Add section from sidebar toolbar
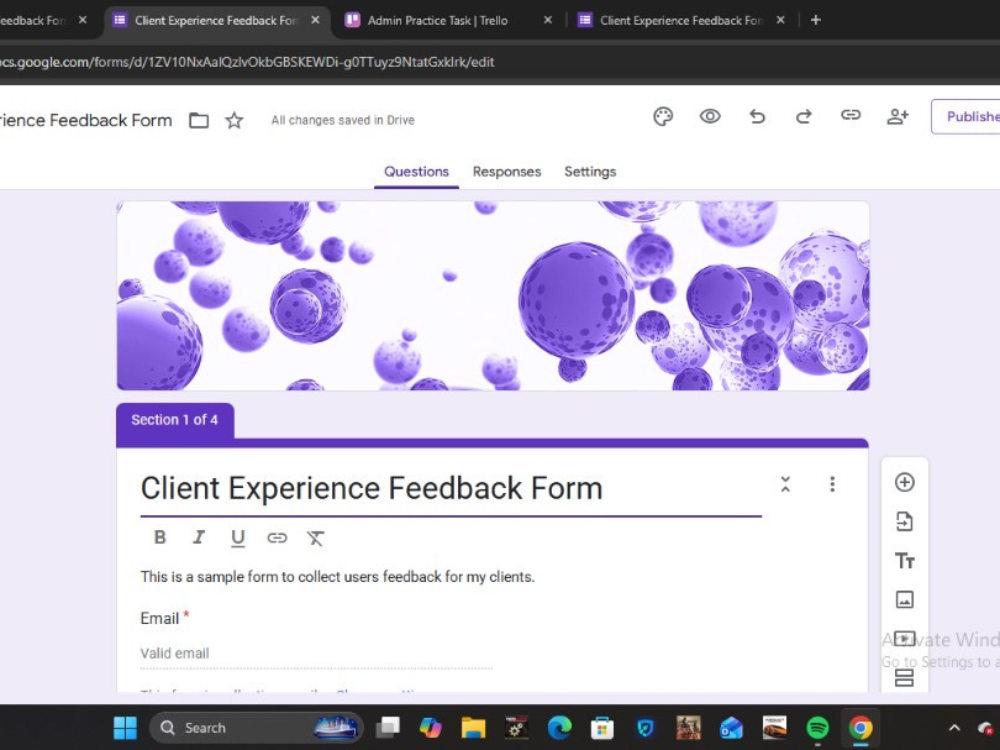Screen dimensions: 1000x750 coord(904,677)
